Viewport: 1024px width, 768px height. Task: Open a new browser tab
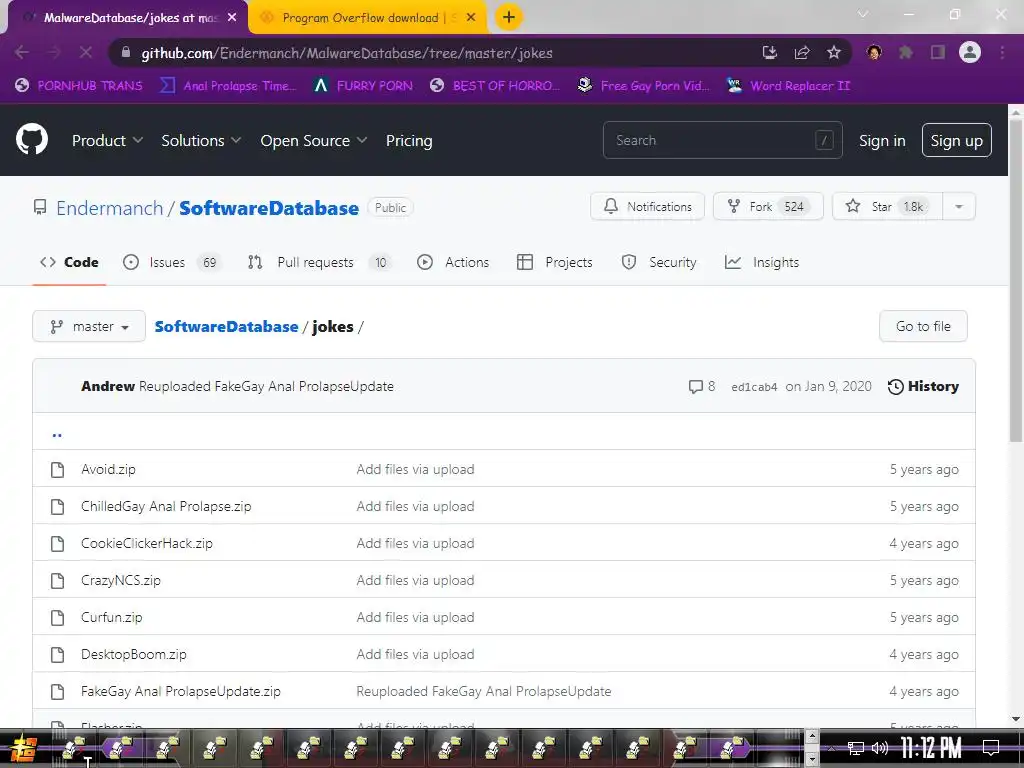click(509, 17)
